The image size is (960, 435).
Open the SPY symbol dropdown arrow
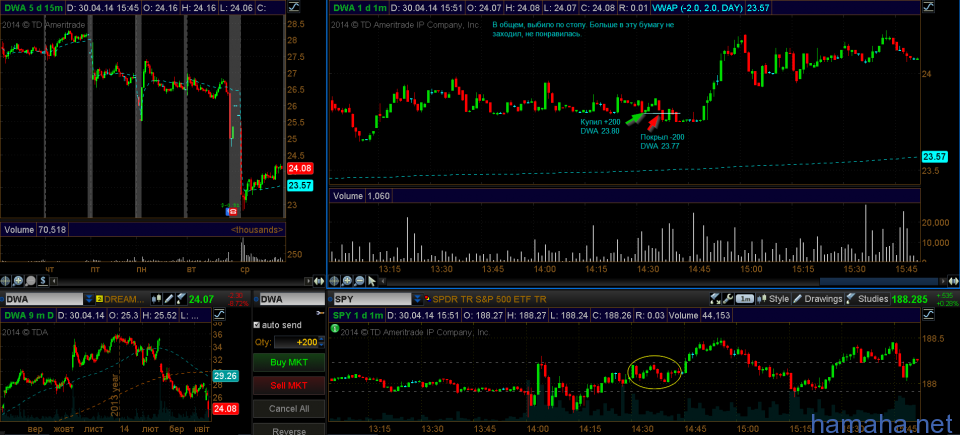click(417, 299)
